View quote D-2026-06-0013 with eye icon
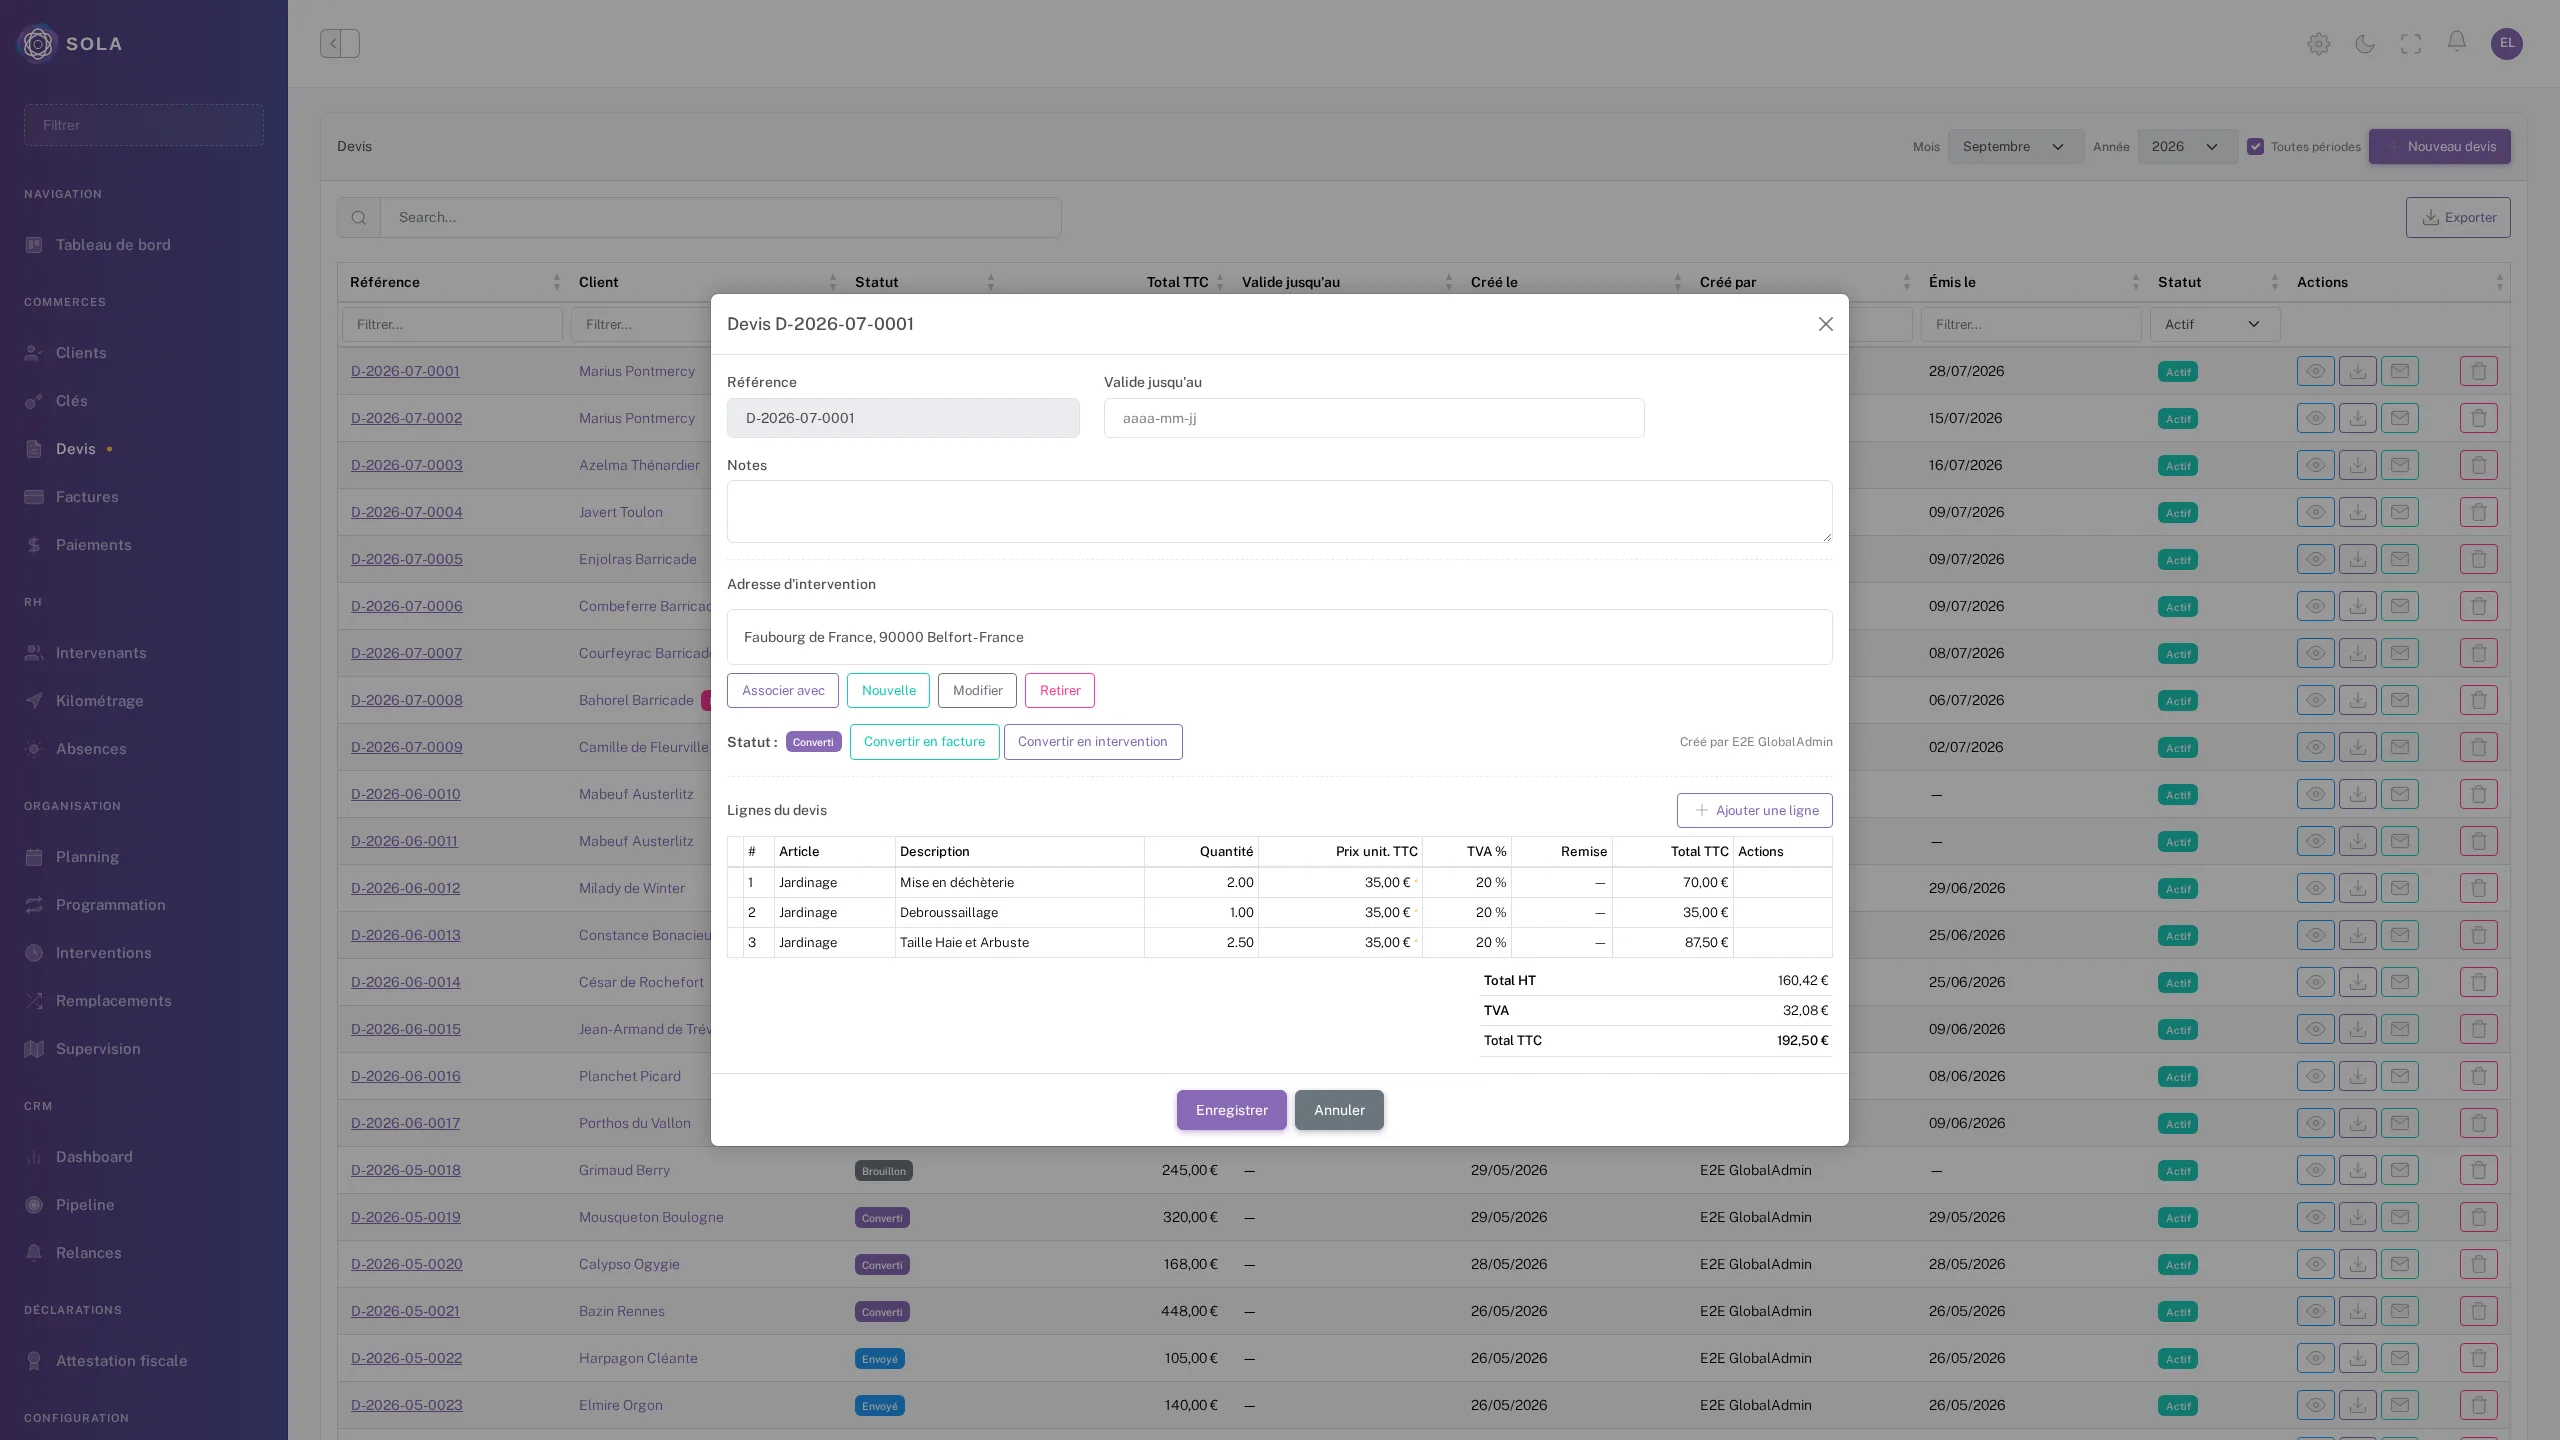Screen dimensions: 2560x1440 click(2316, 935)
